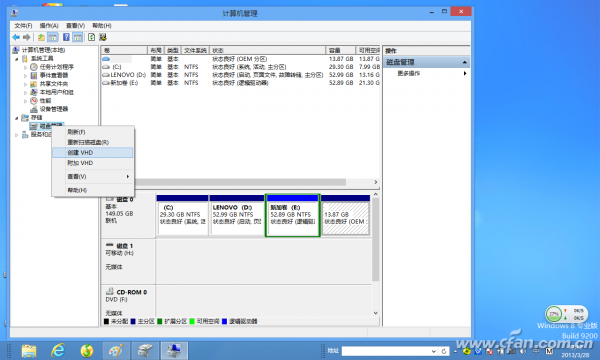600x360 pixels.
Task: Show hidden icons in the system tray
Action: coord(455,351)
